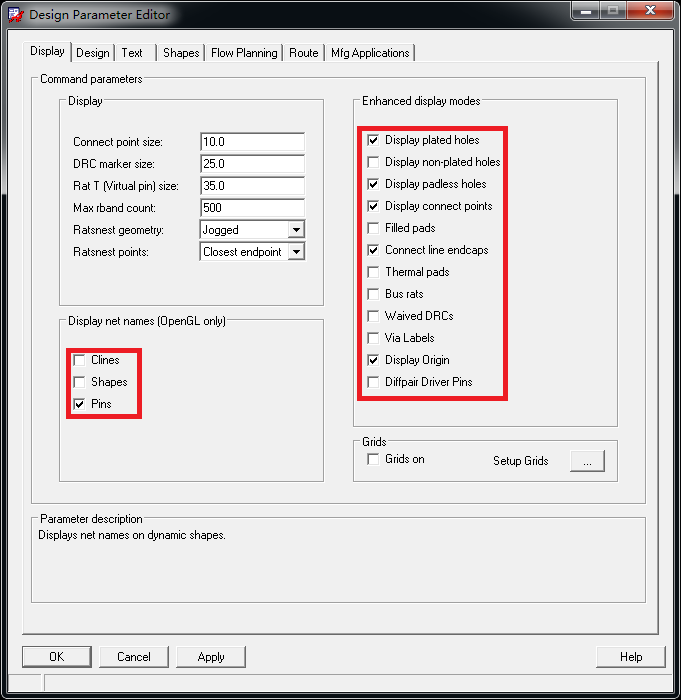
Task: Check Display non-plated holes
Action: click(373, 162)
